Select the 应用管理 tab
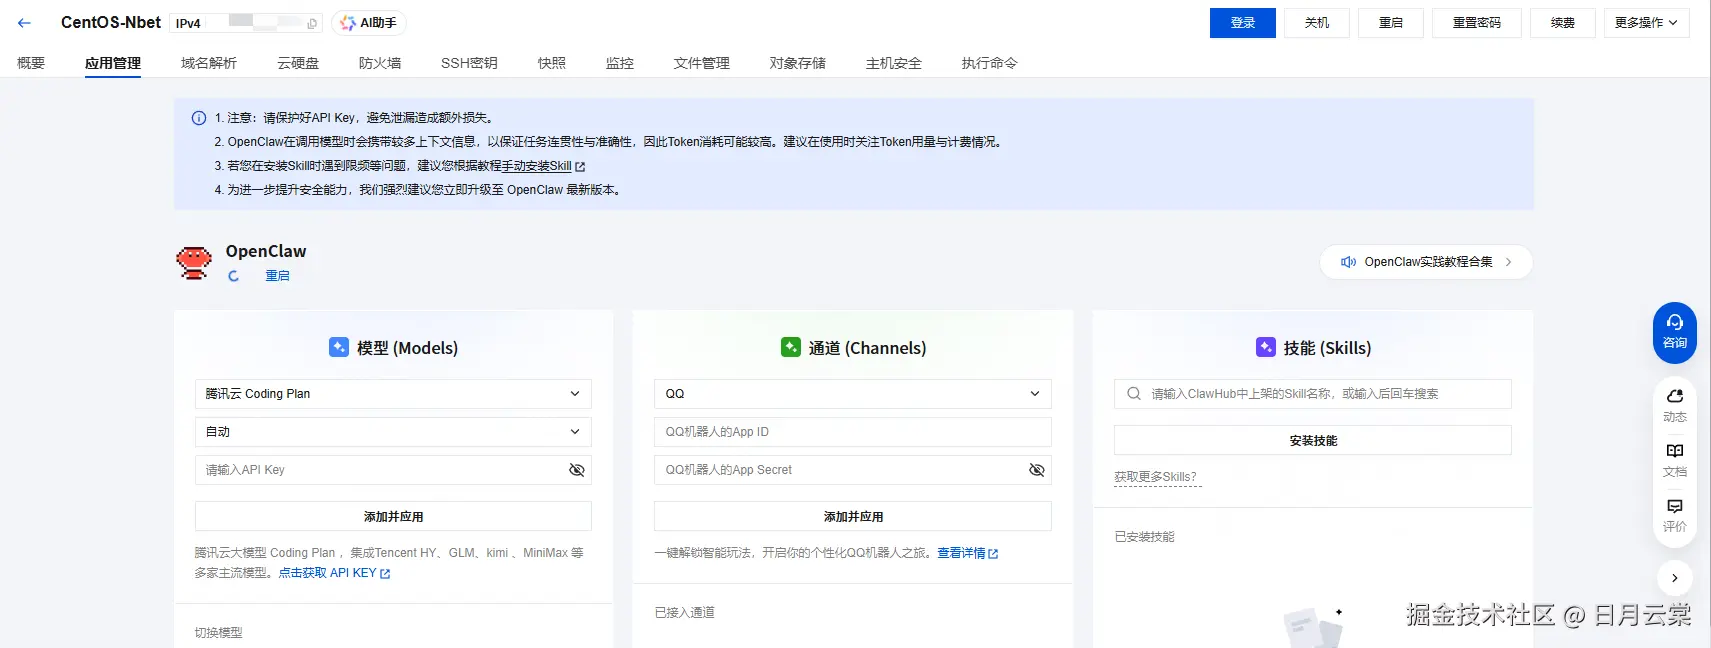Image resolution: width=1711 pixels, height=648 pixels. [x=113, y=63]
